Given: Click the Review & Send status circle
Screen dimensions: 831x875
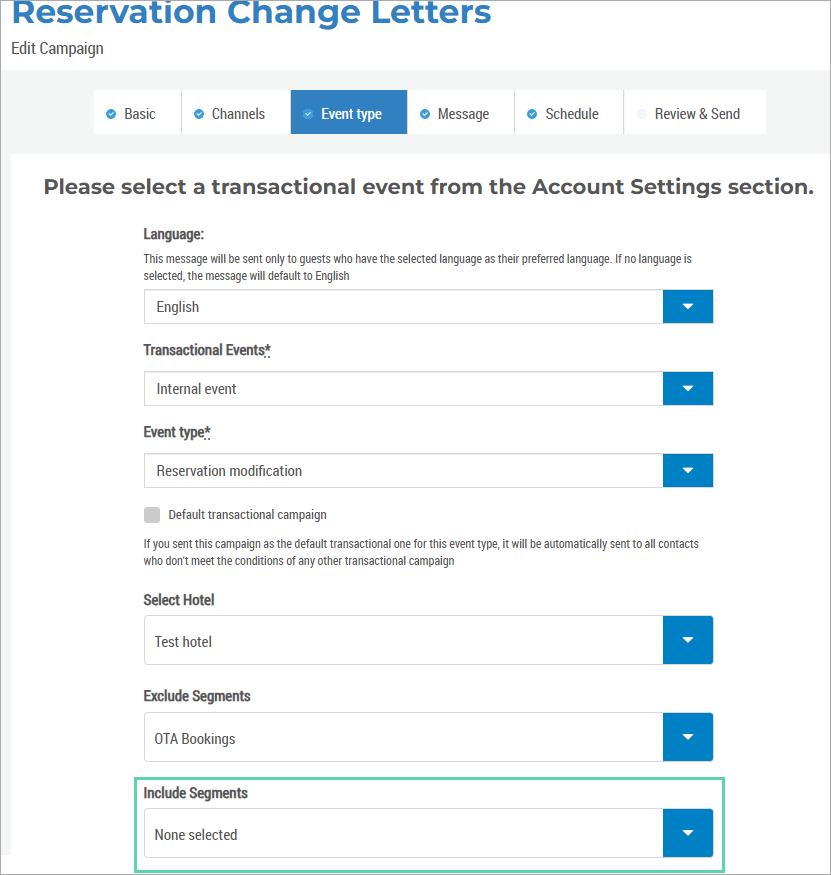Looking at the screenshot, I should (642, 114).
